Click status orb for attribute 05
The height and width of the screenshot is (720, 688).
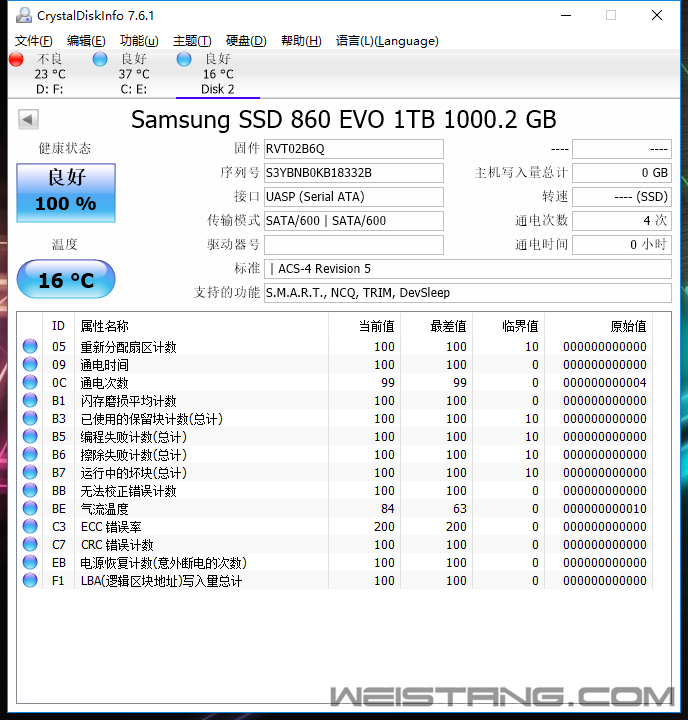tap(30, 346)
